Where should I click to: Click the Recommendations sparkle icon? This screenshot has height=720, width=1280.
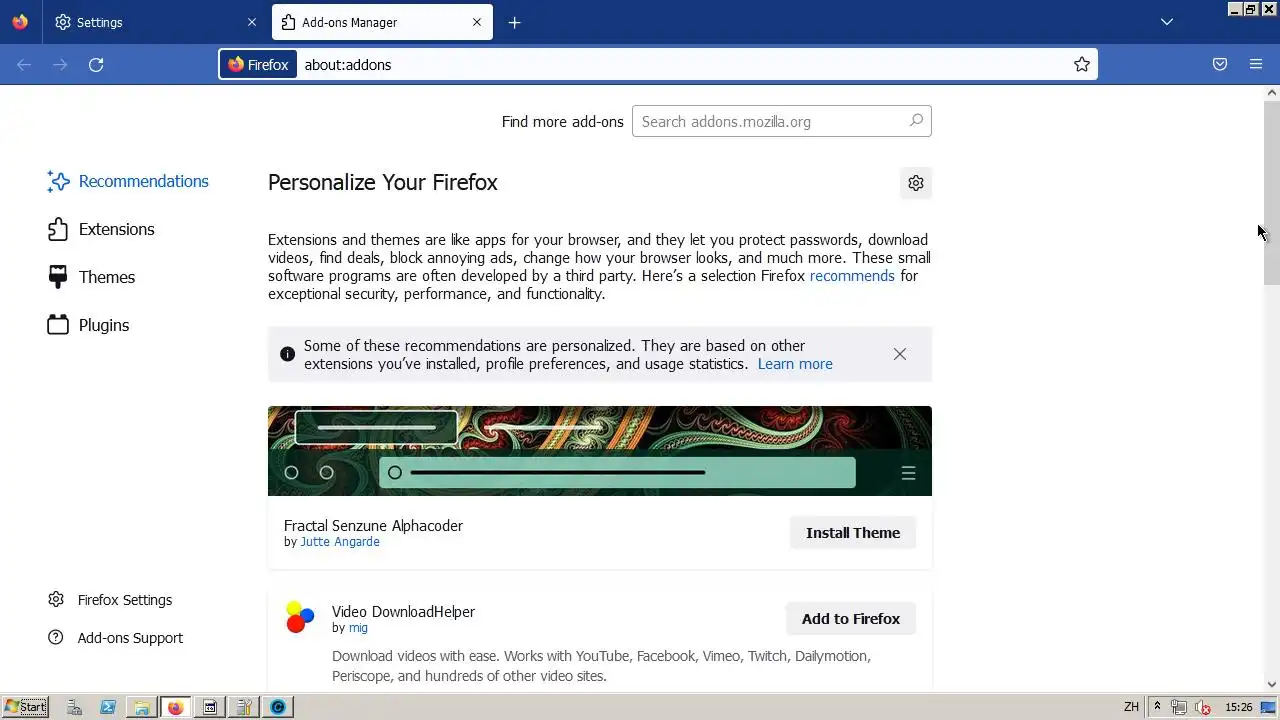(58, 181)
